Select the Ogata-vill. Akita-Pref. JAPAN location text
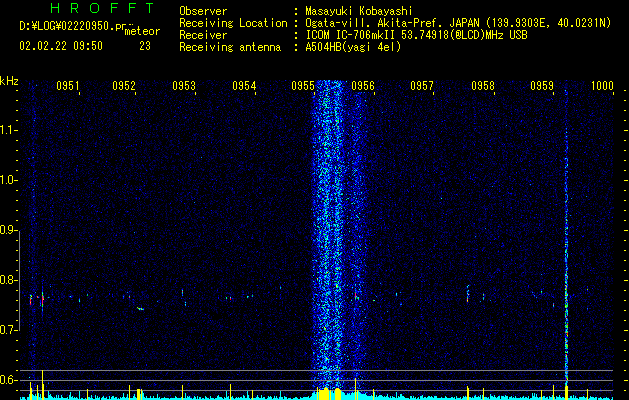 458,23
